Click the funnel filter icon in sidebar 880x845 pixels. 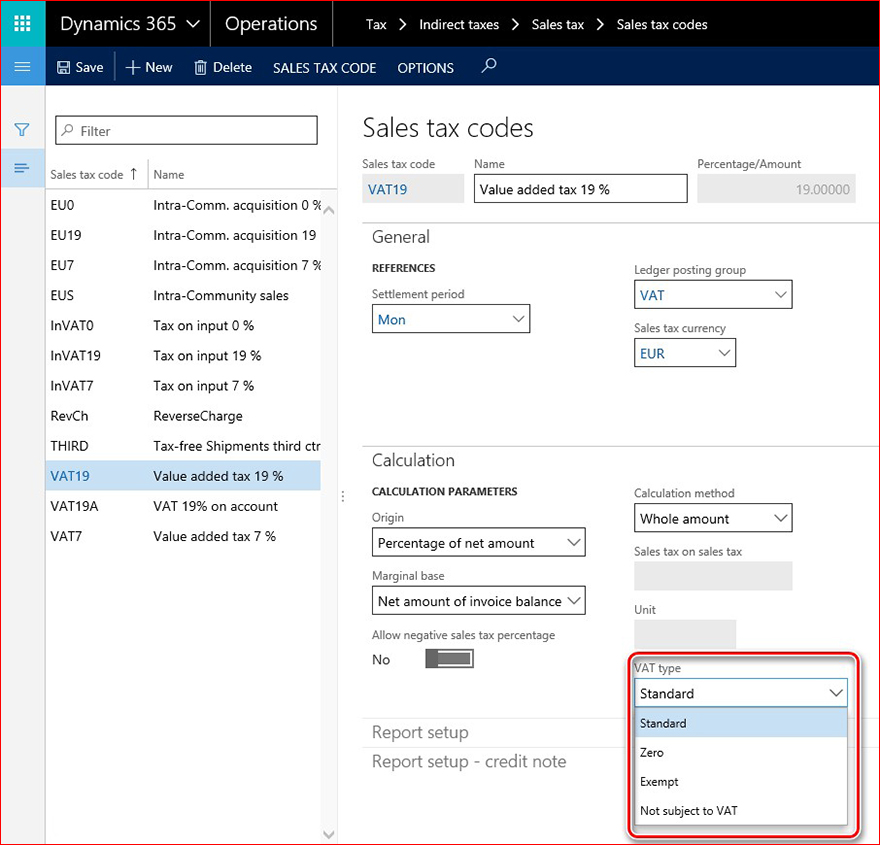coord(22,130)
